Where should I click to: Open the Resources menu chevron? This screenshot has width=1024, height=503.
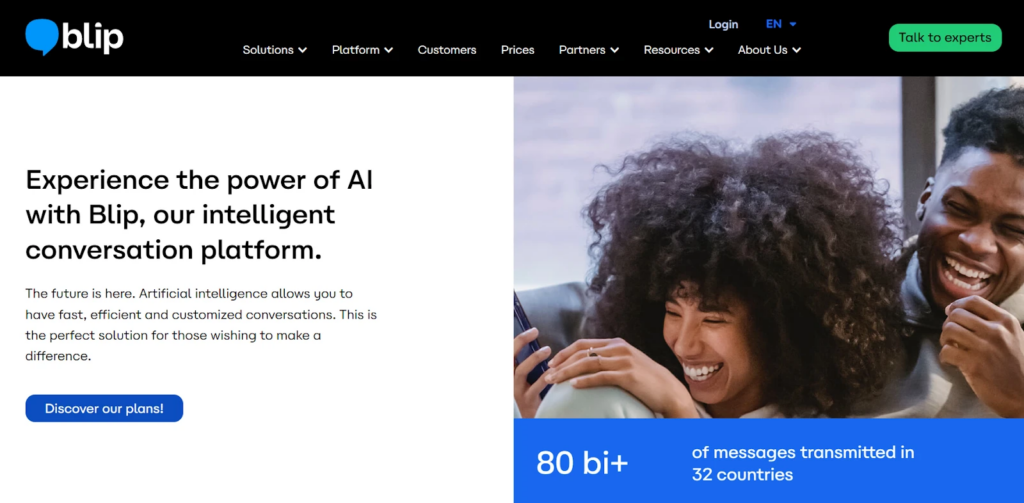709,50
